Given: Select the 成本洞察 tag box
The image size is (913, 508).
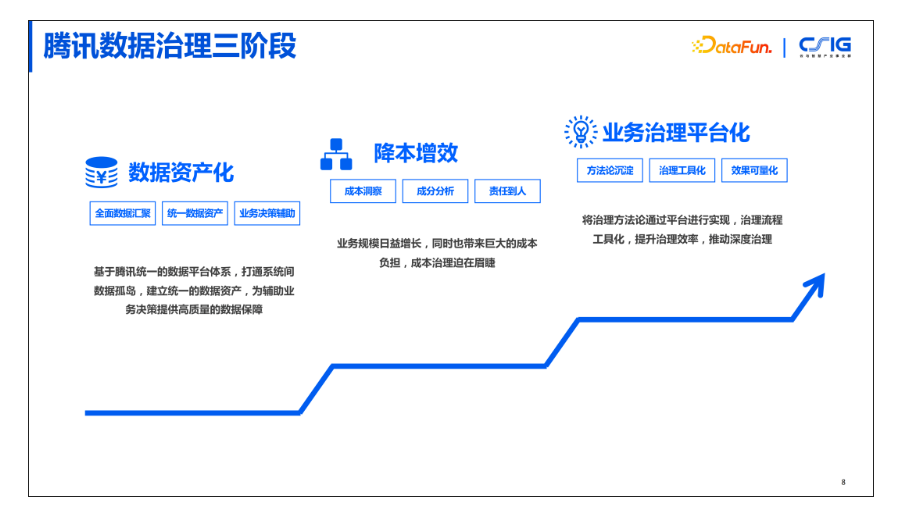Looking at the screenshot, I should 363,191.
